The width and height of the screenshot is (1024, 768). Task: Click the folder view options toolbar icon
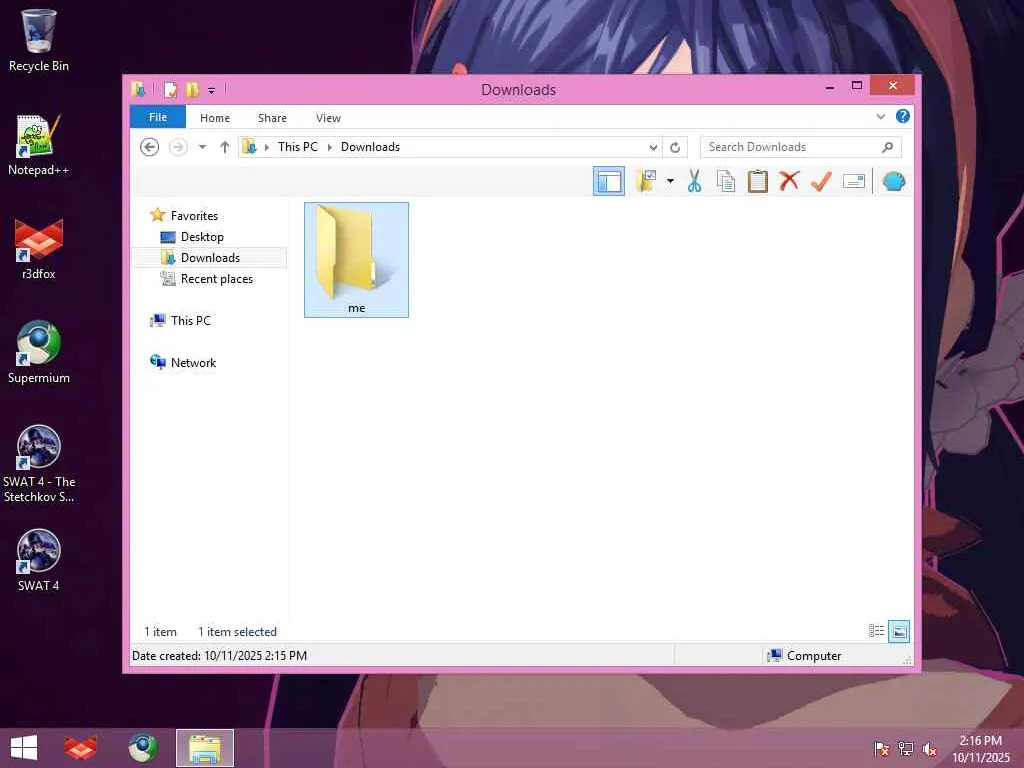(647, 181)
